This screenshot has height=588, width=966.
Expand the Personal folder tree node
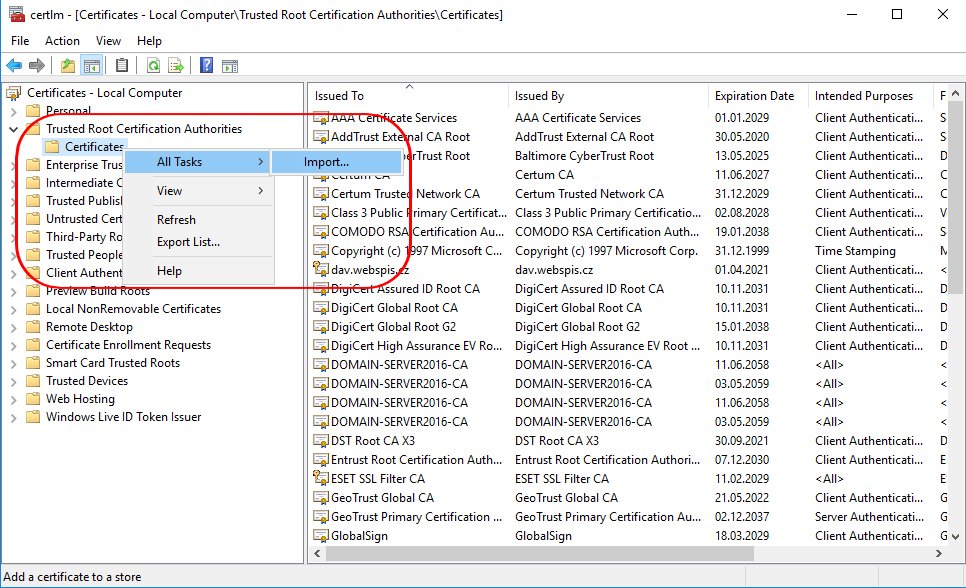pyautogui.click(x=14, y=111)
